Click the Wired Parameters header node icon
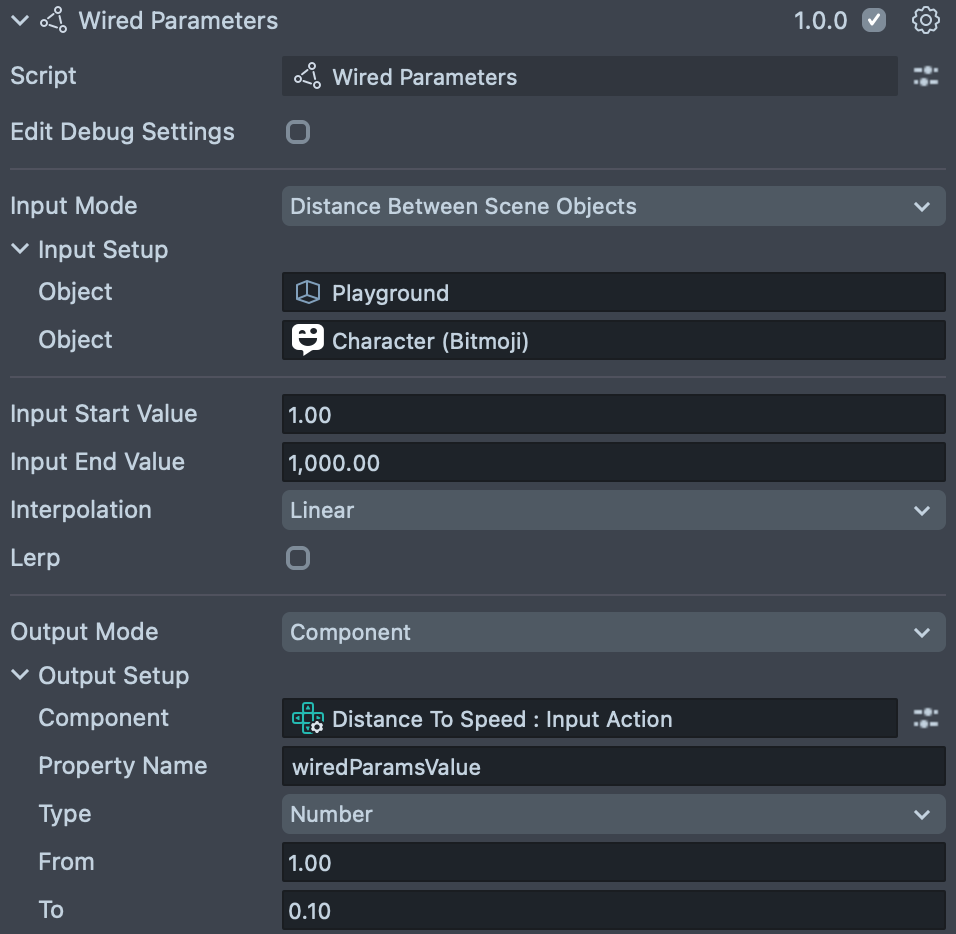 click(53, 21)
